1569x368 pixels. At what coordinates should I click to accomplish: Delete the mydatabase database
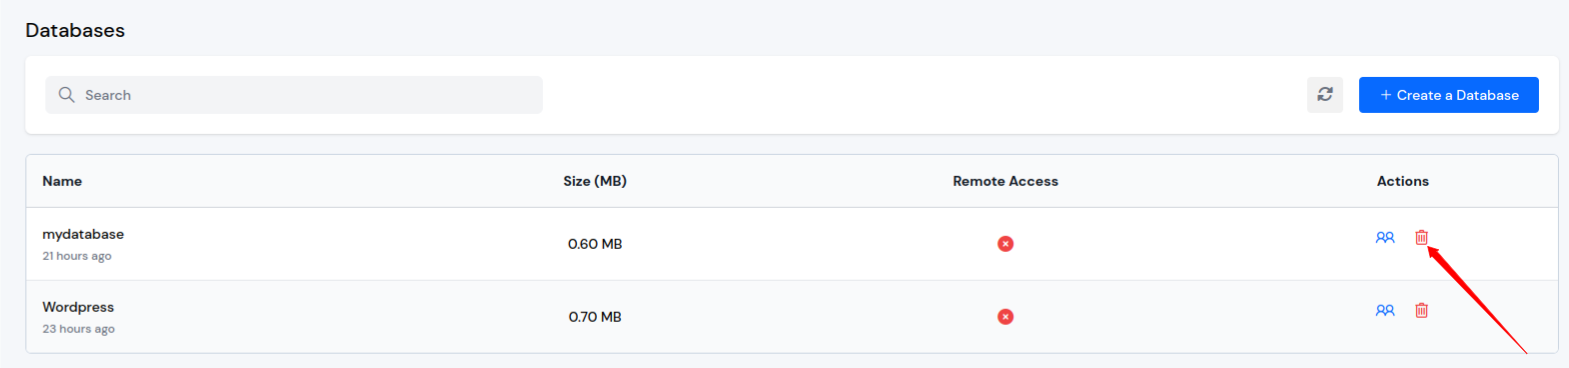click(x=1421, y=237)
